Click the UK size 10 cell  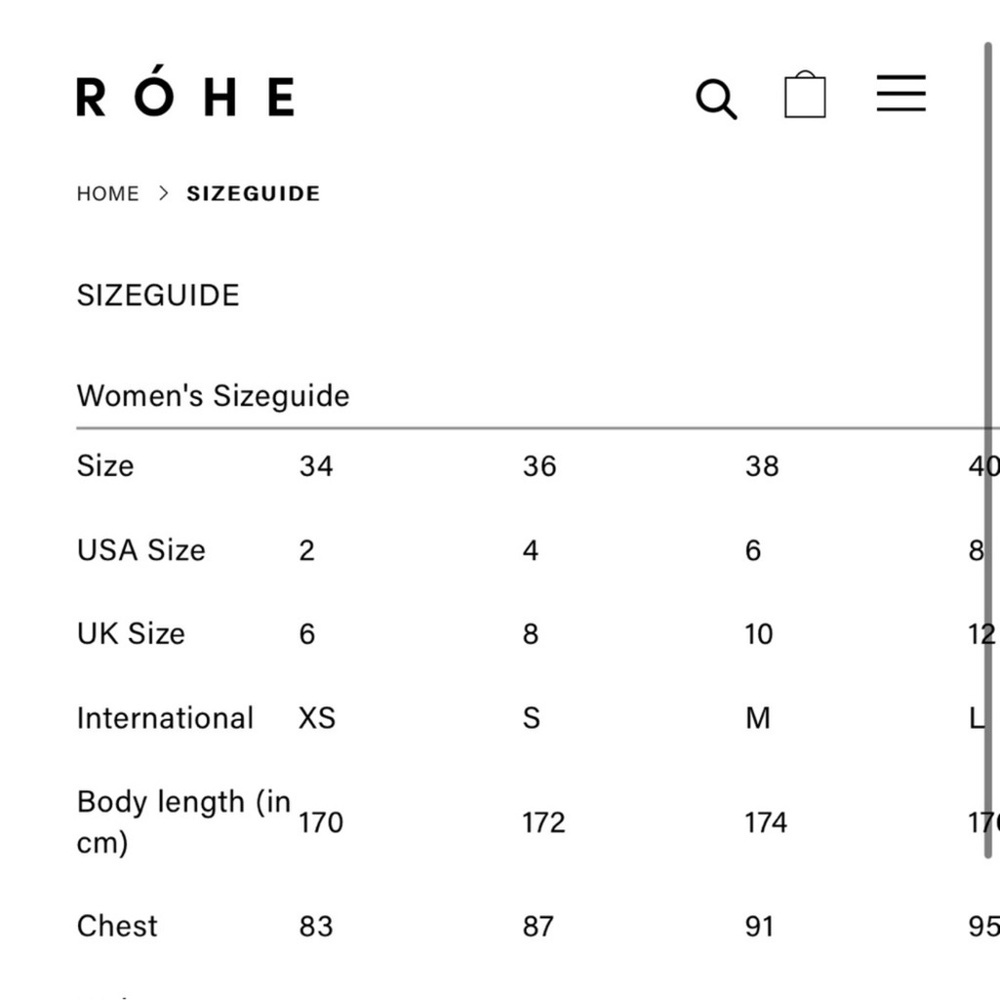pyautogui.click(x=759, y=635)
